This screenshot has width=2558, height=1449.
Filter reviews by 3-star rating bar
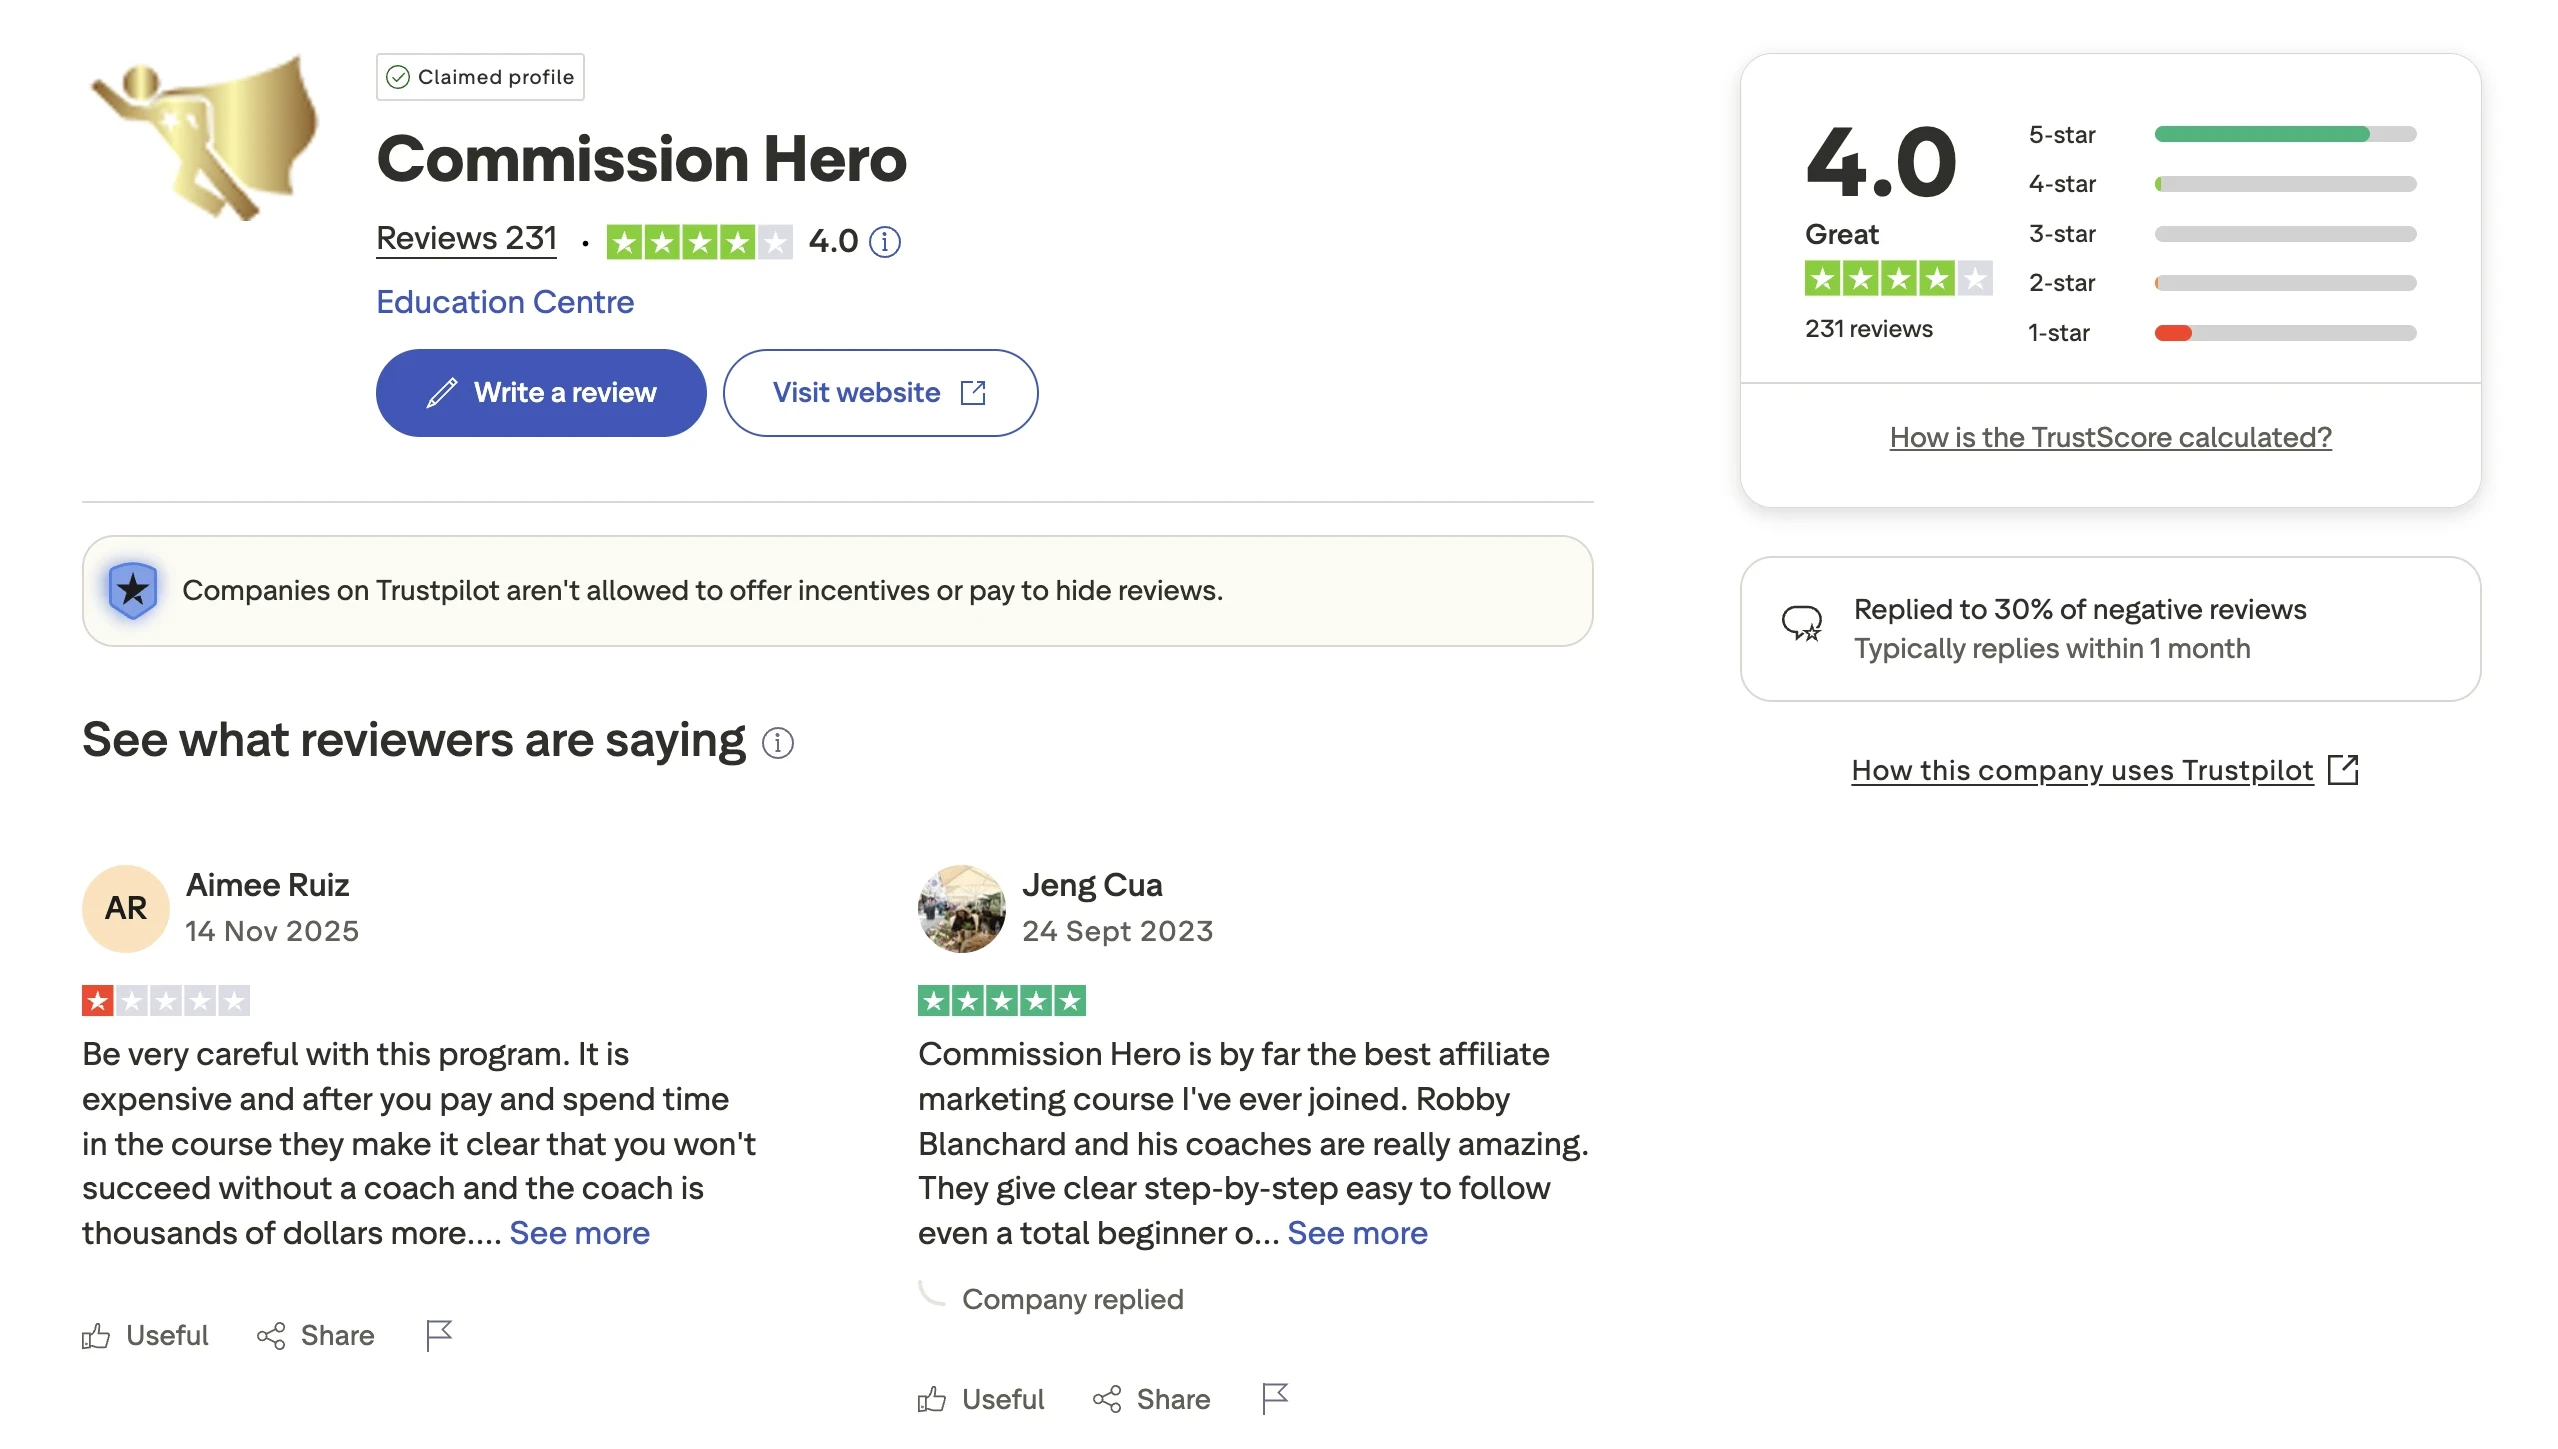click(2284, 234)
